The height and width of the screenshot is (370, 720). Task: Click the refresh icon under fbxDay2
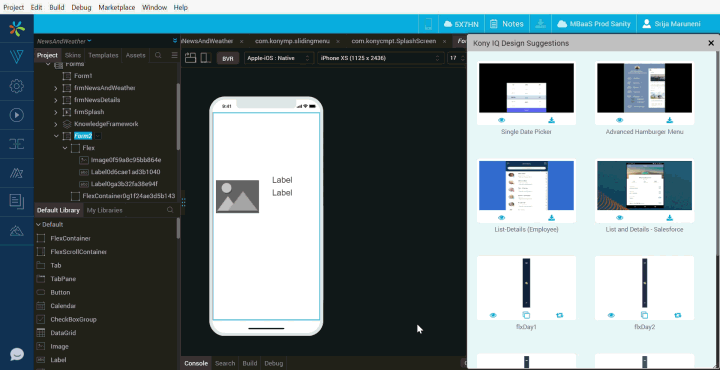click(x=678, y=315)
